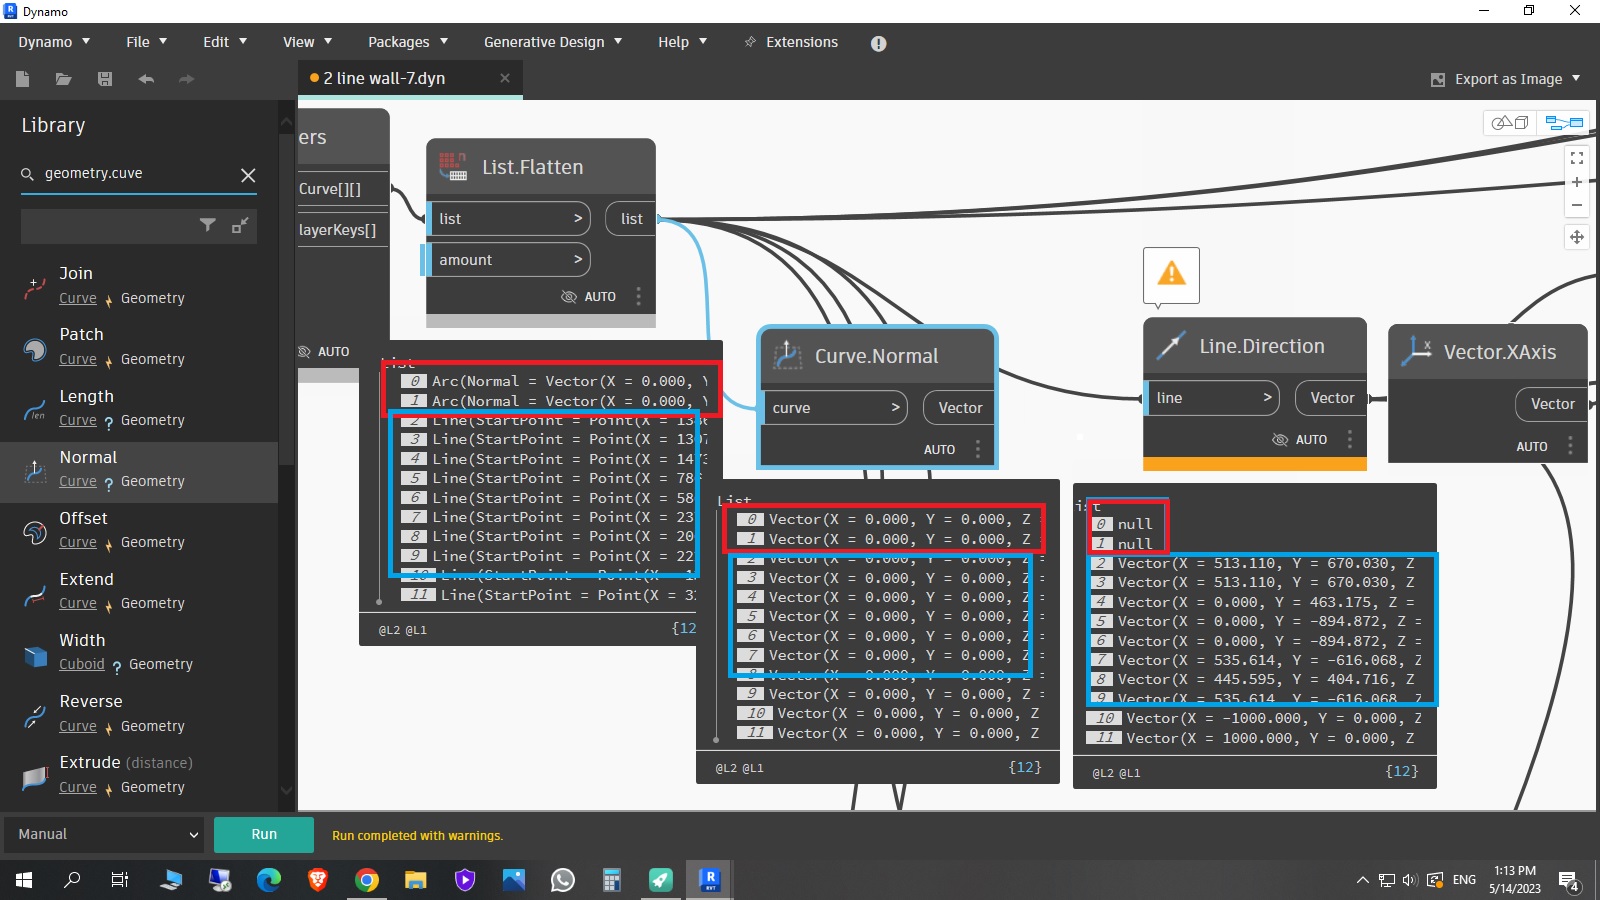Open Vector.XAxis node options menu dots
Image resolution: width=1600 pixels, height=900 pixels.
click(1571, 446)
